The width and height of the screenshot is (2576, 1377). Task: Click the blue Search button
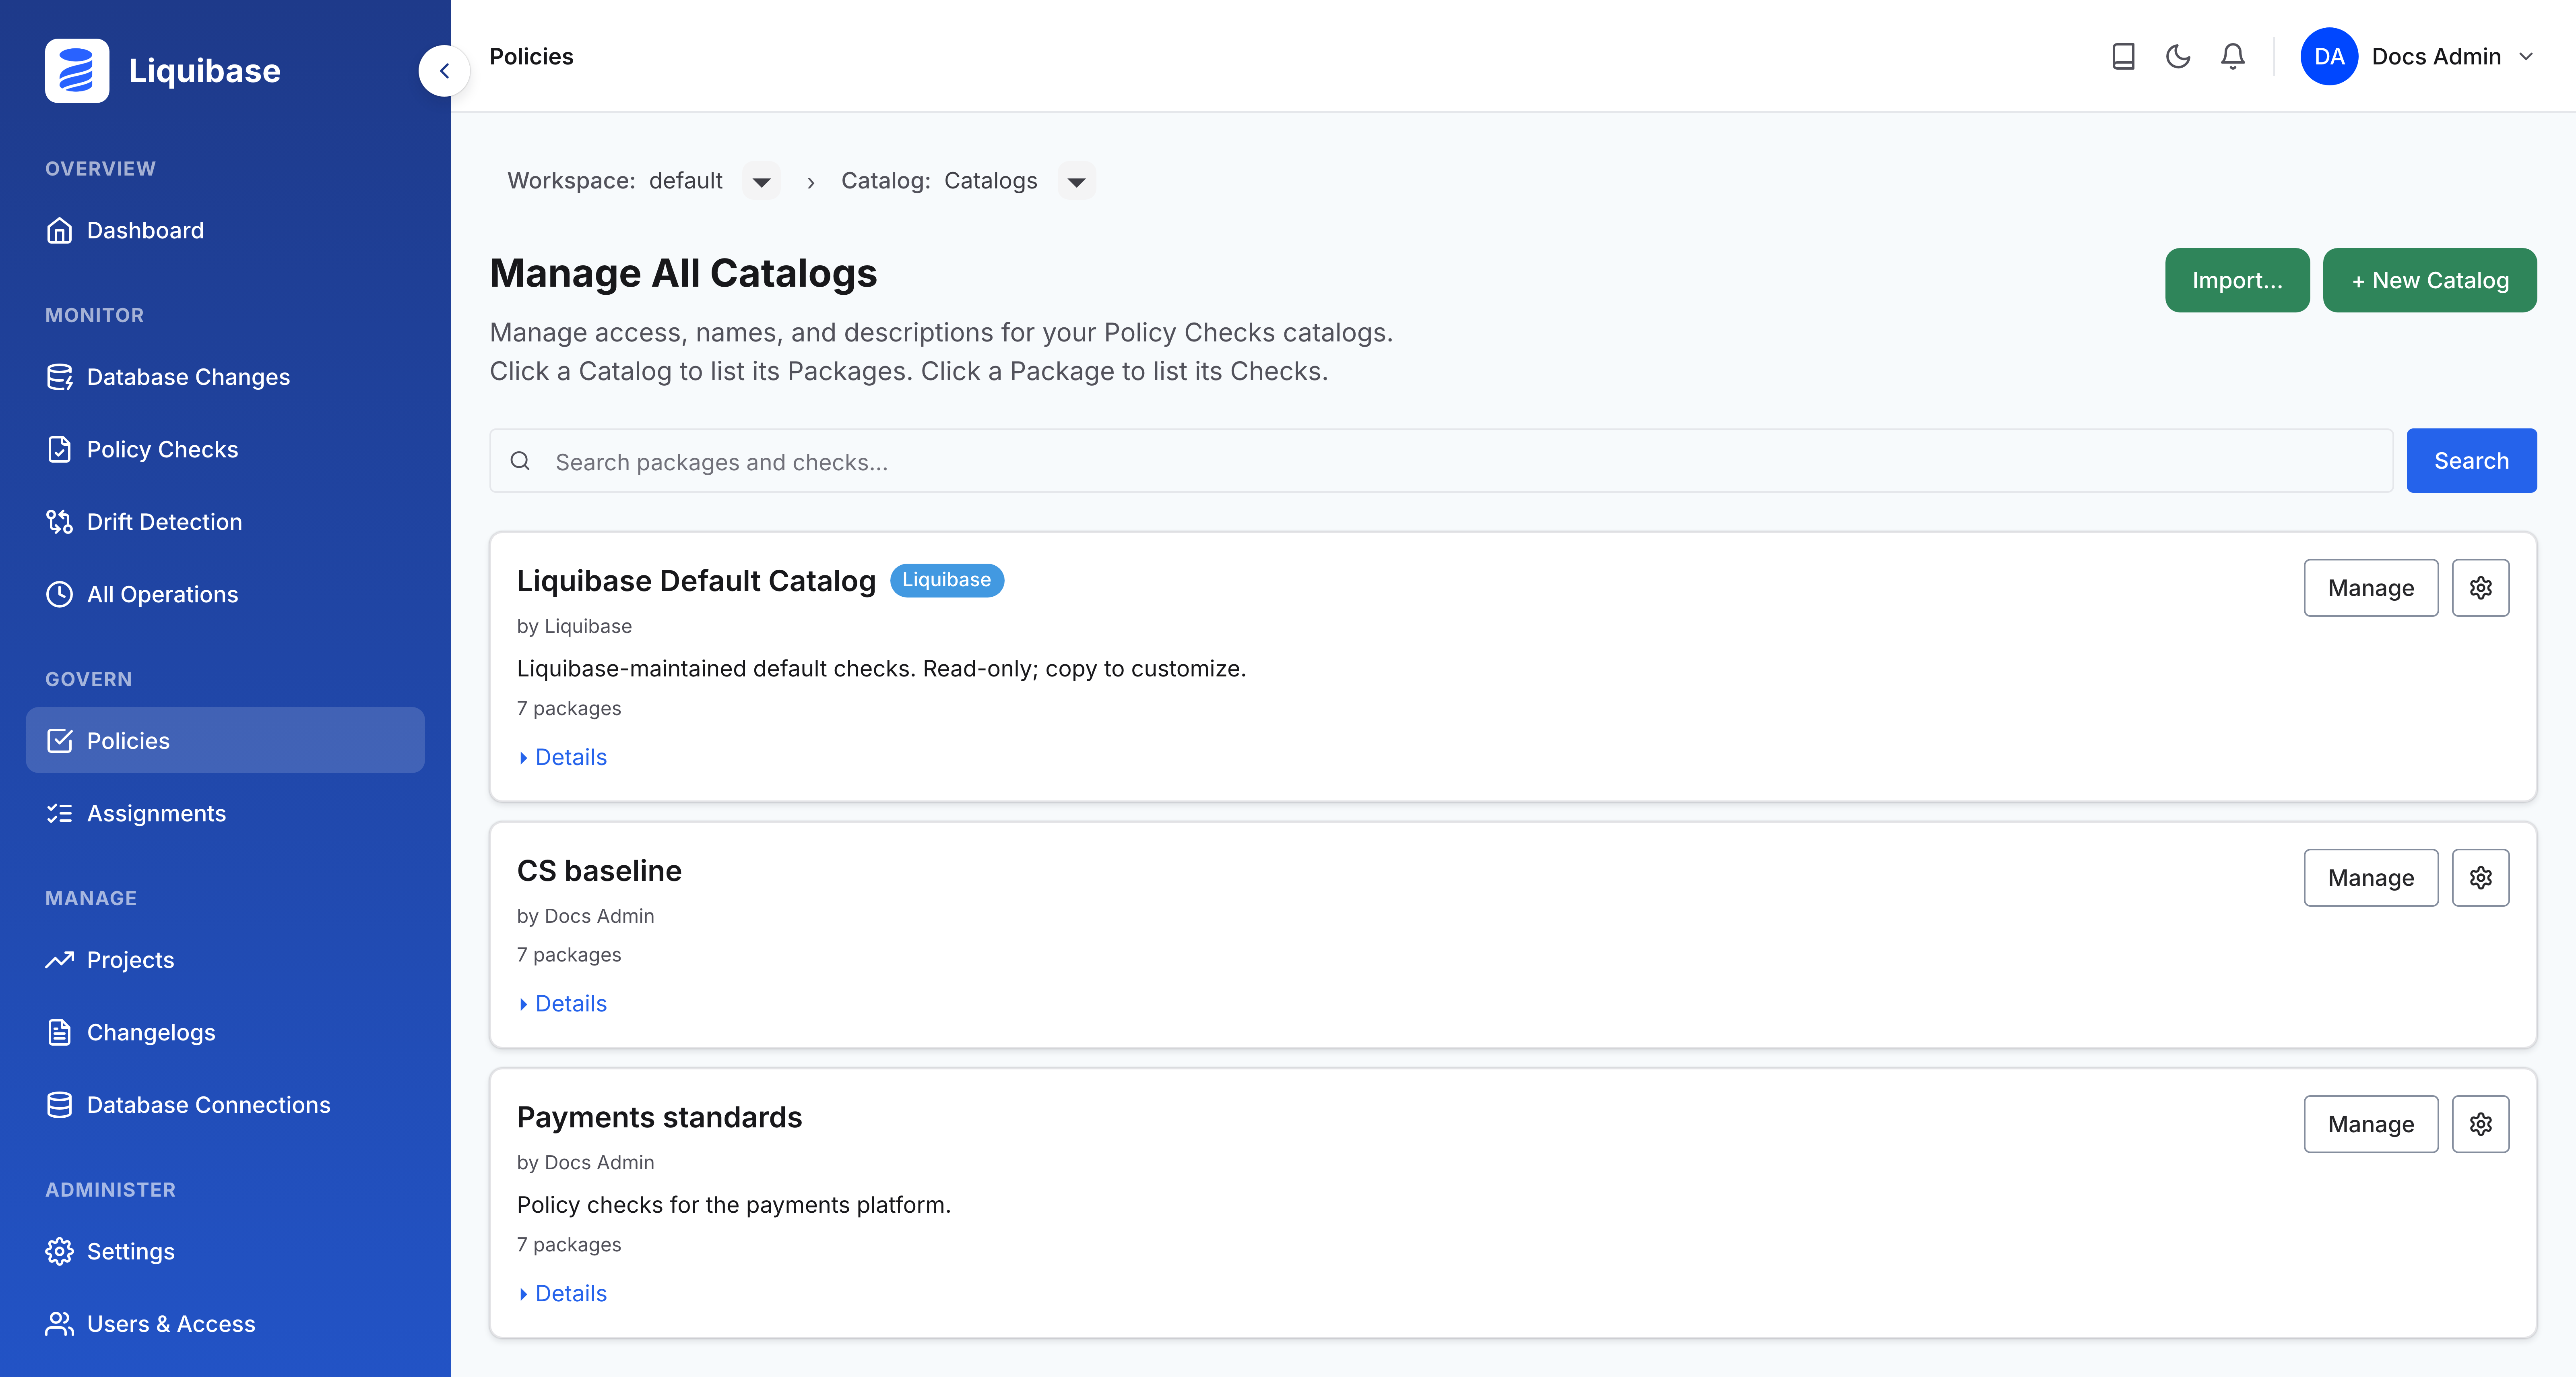click(2471, 461)
